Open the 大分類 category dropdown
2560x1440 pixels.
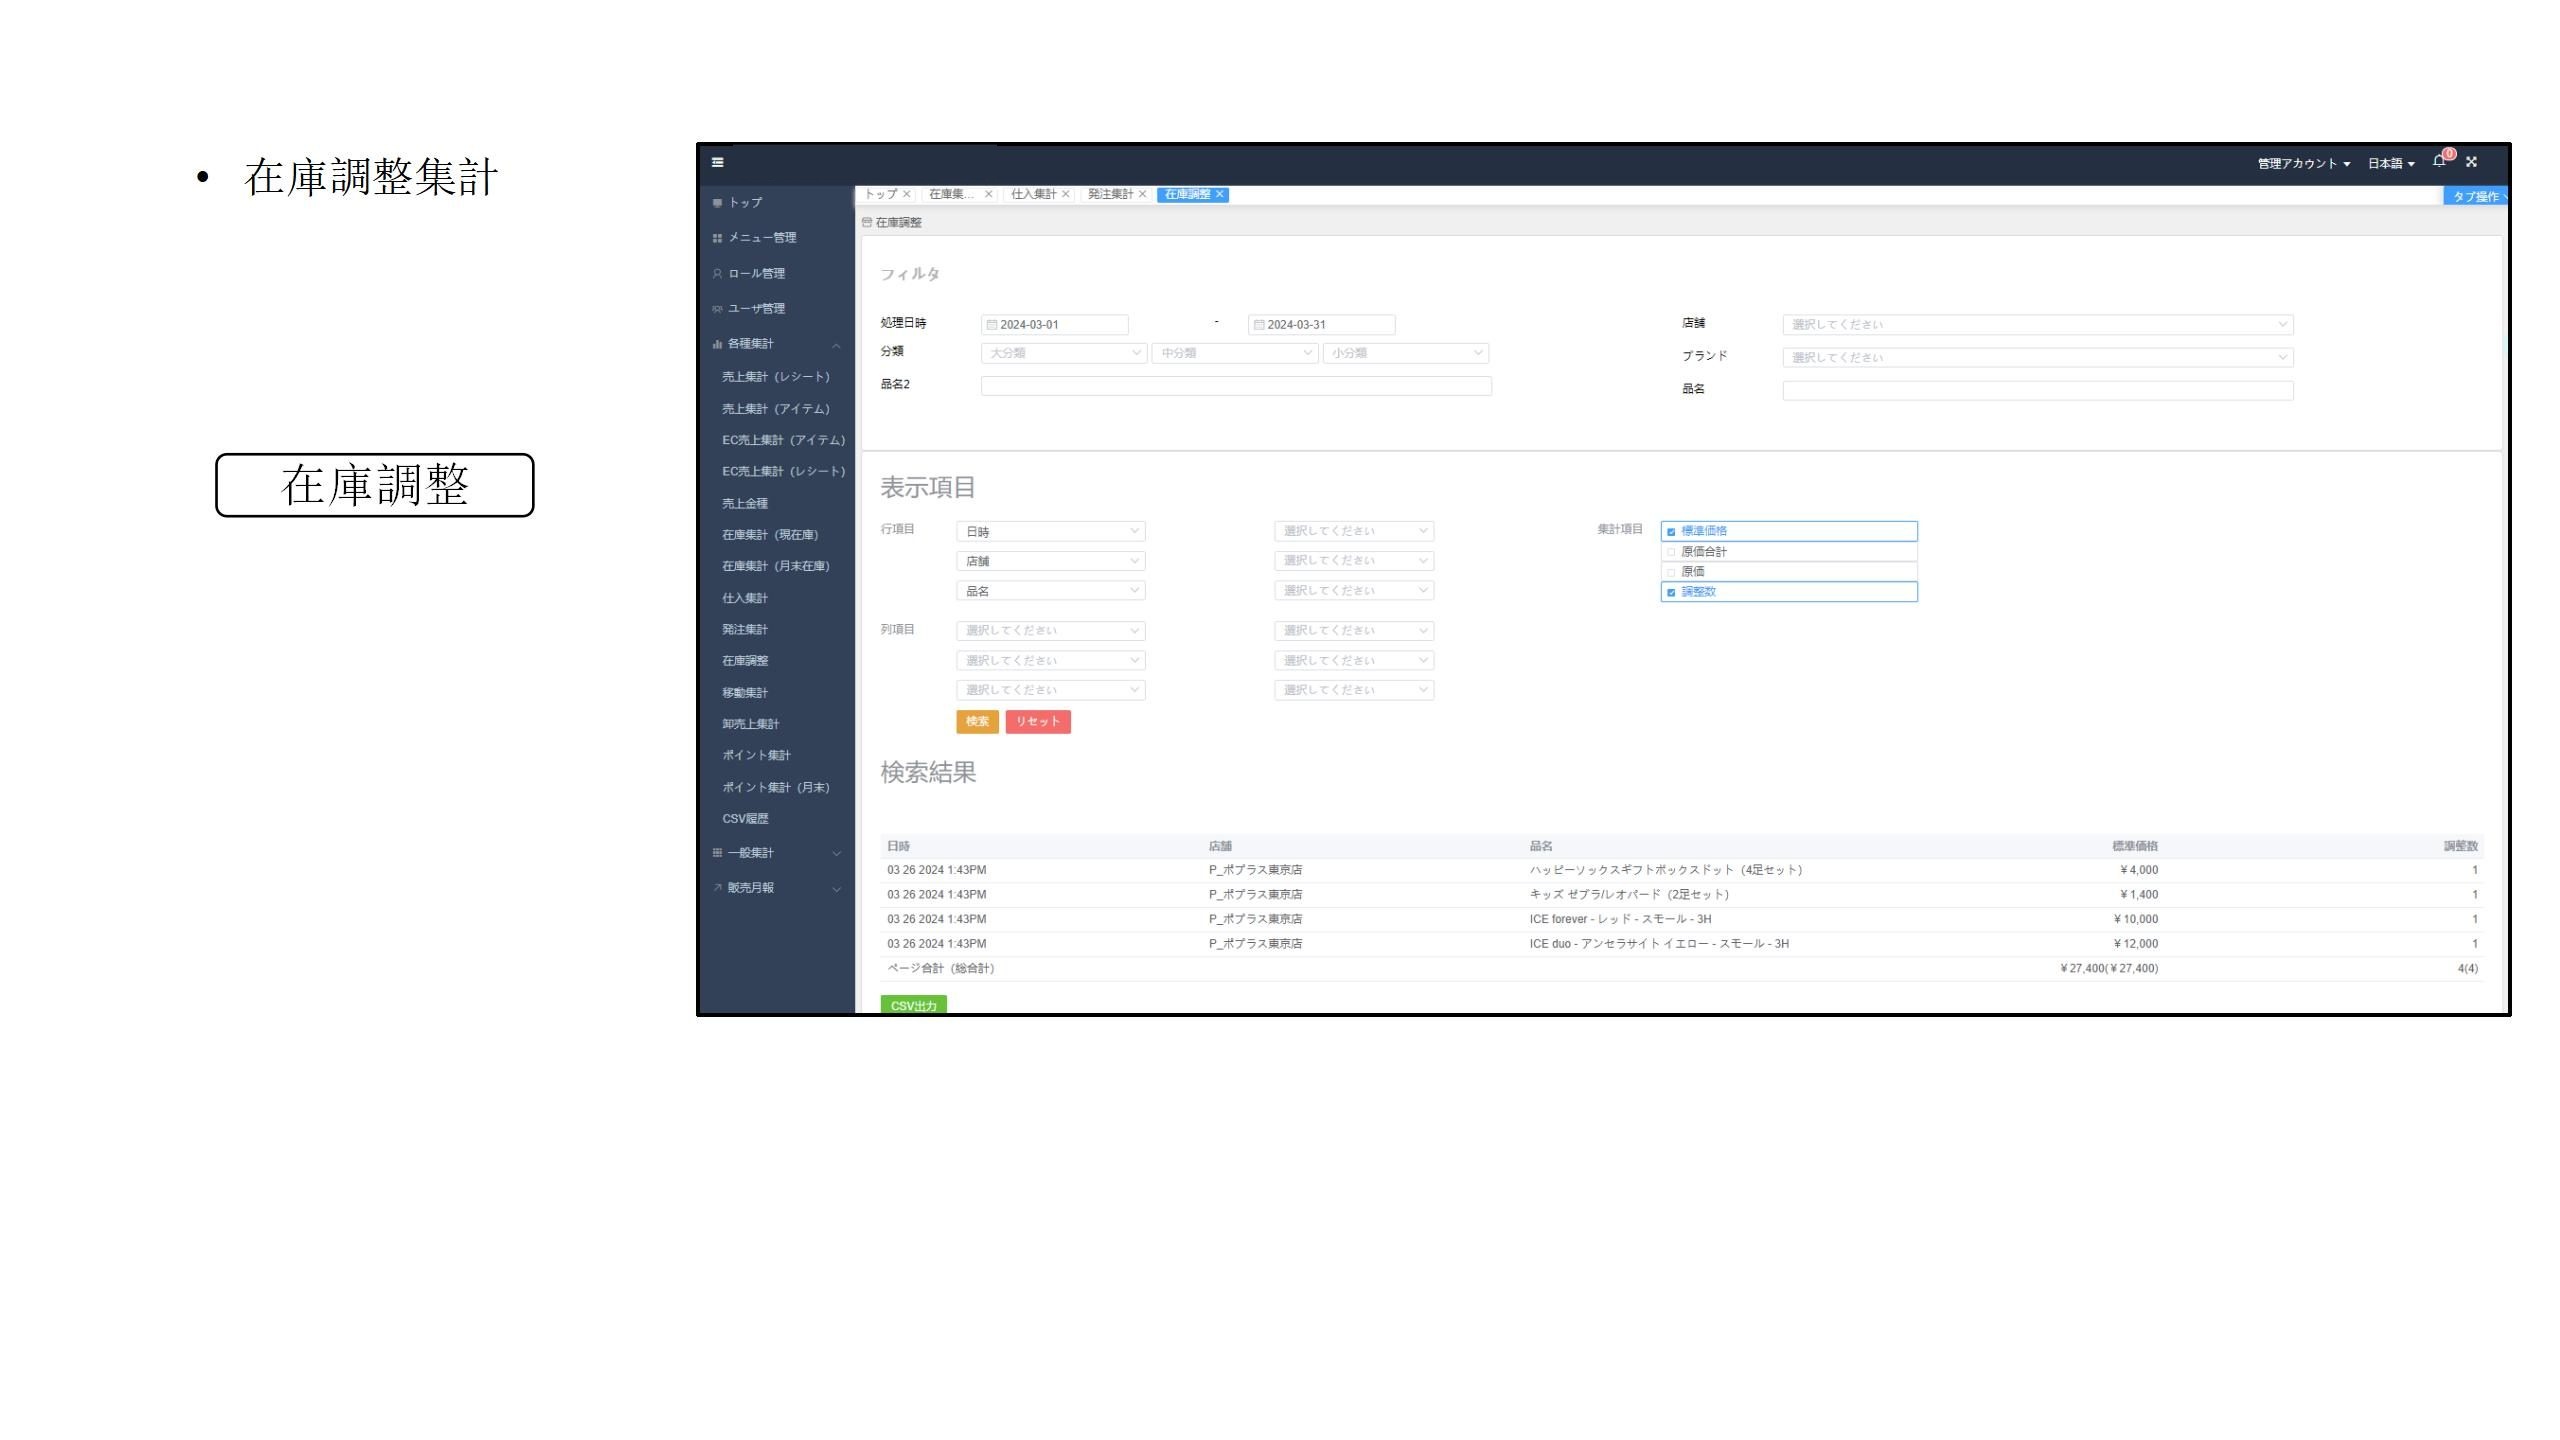point(1063,353)
